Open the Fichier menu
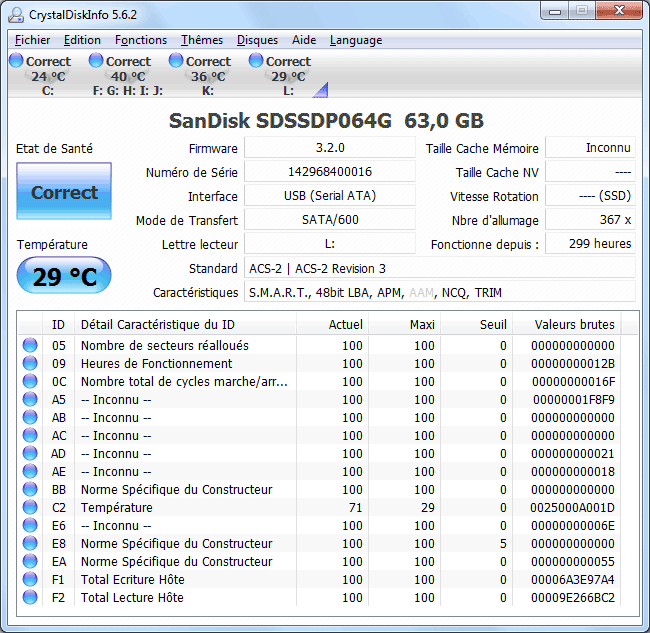 tap(32, 40)
